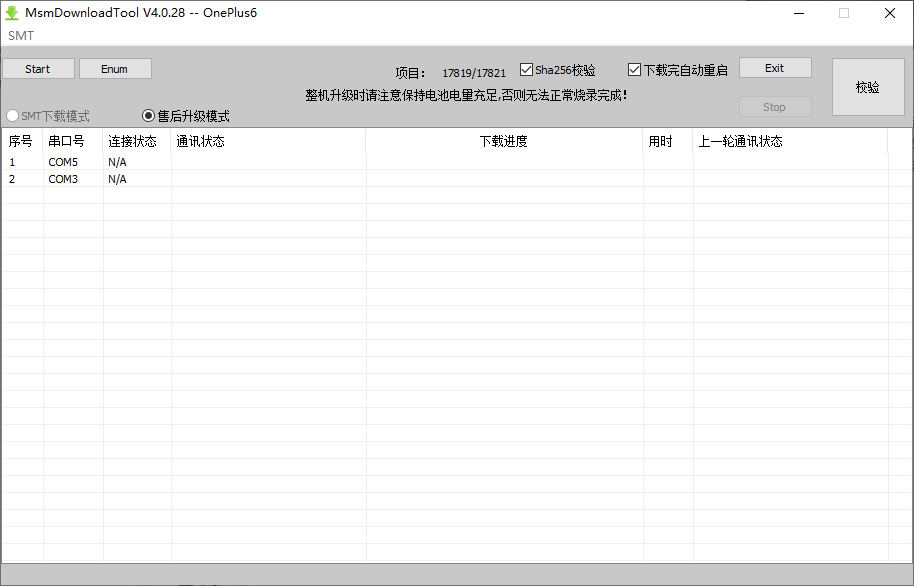Click the Exit button
This screenshot has height=586, width=914.
775,68
